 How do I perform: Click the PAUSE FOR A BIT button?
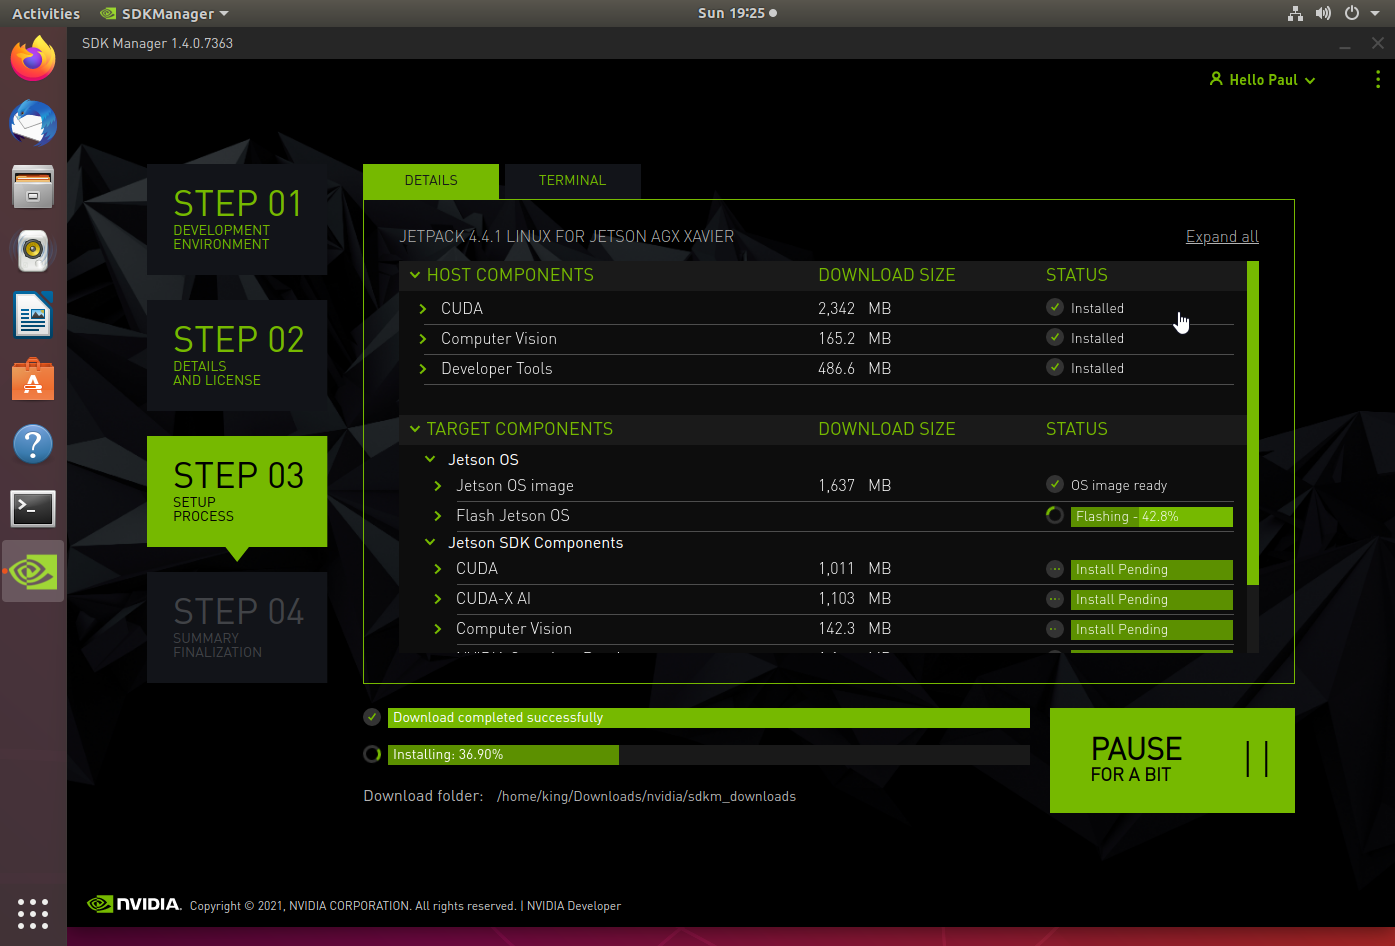click(1172, 760)
